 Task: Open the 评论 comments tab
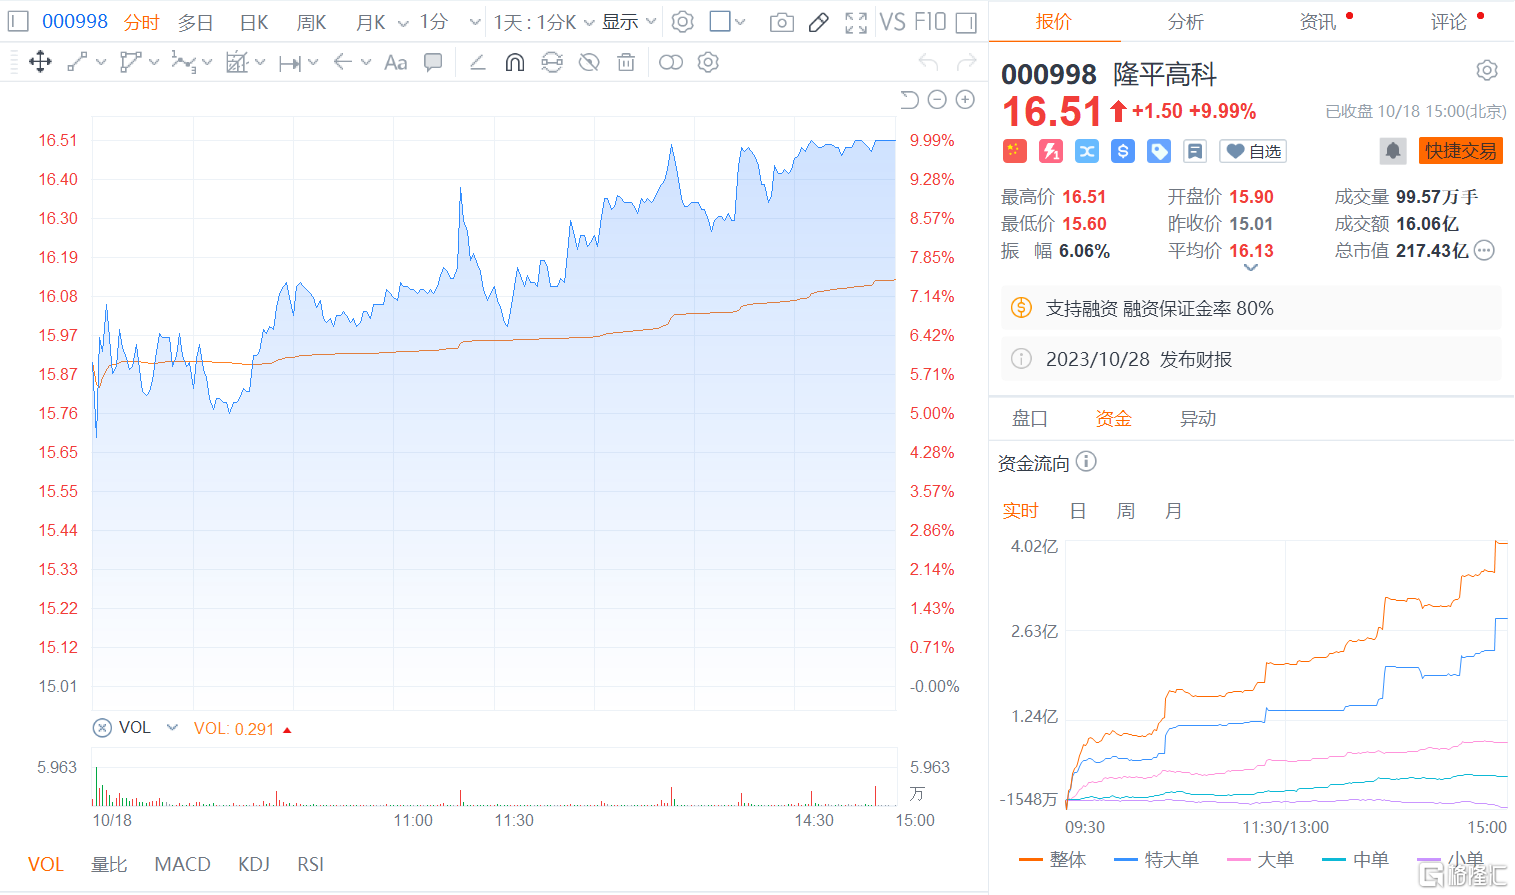1449,22
